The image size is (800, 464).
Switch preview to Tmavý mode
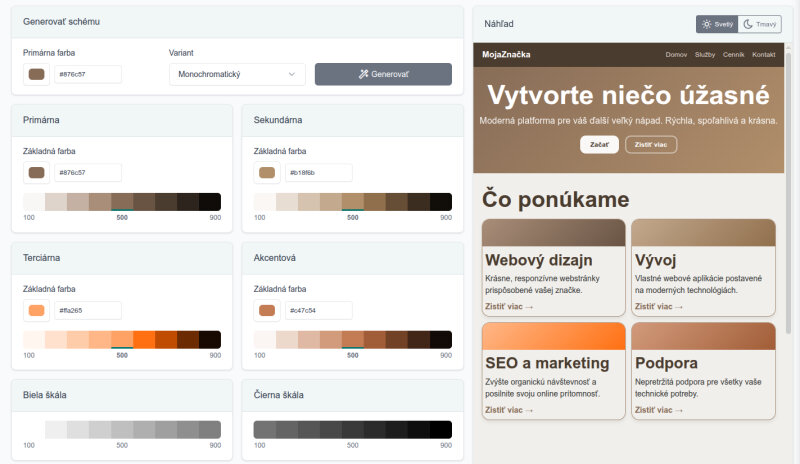tap(760, 24)
